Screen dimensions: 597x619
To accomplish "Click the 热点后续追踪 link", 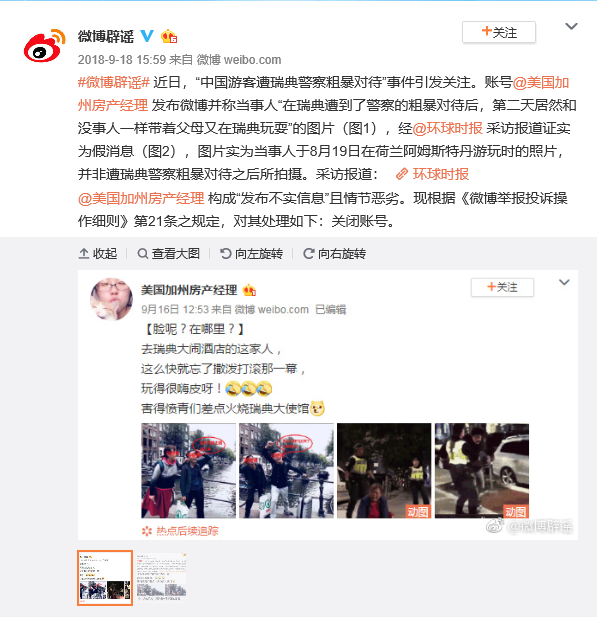I will [x=180, y=531].
